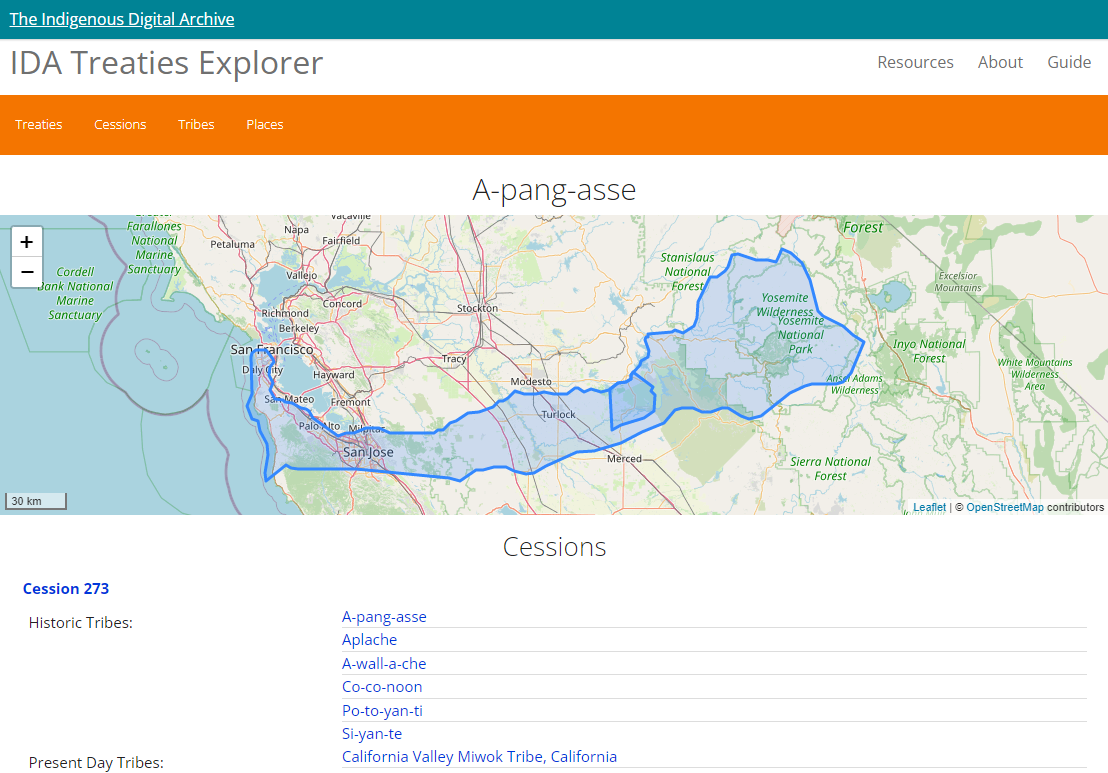1108x773 pixels.
Task: Zoom out on the map
Action: (x=26, y=272)
